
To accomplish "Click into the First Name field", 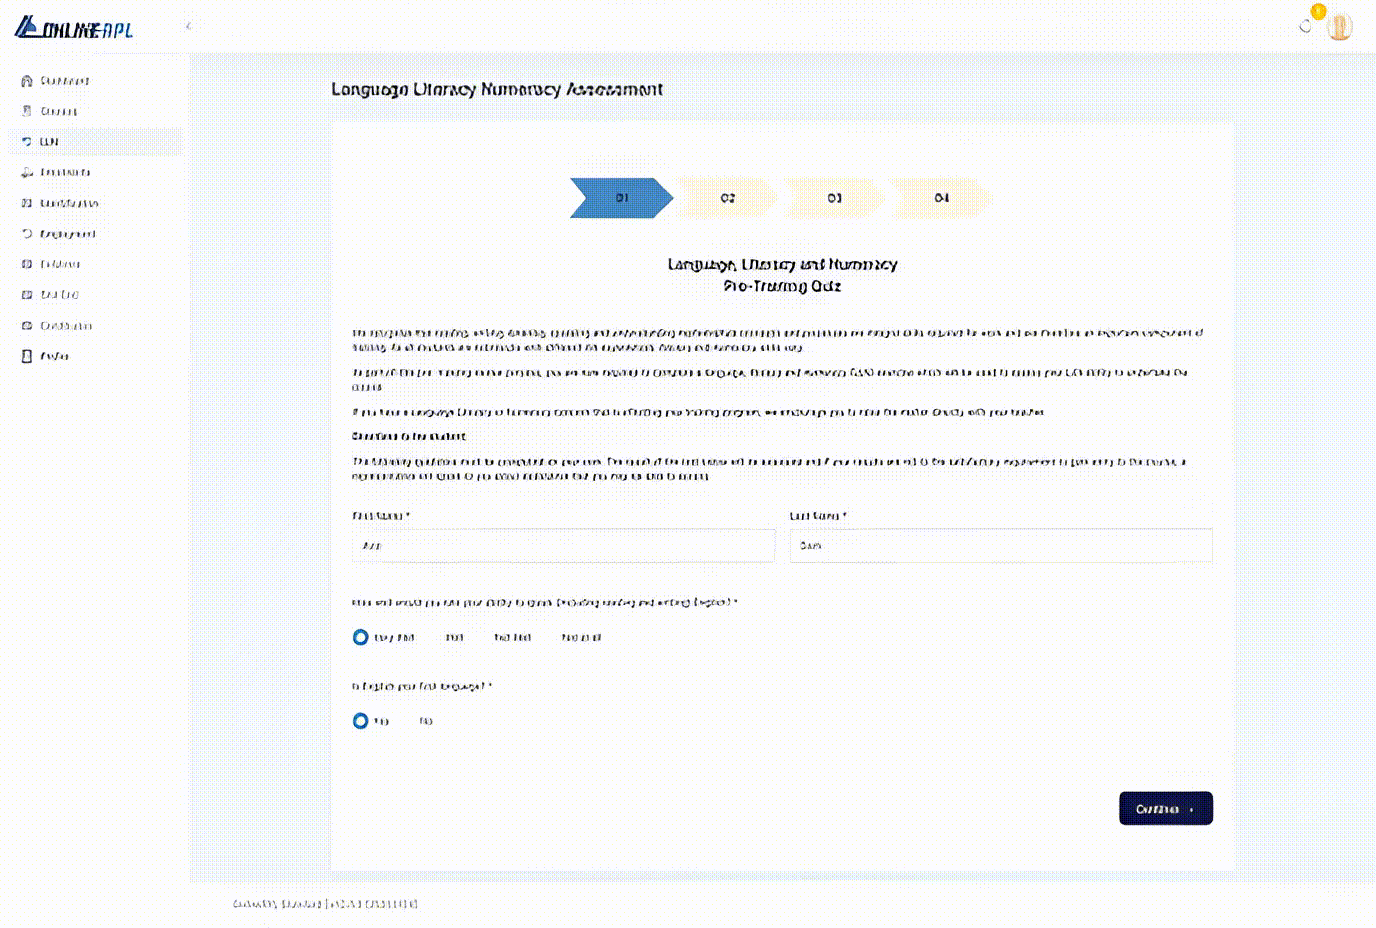I will pyautogui.click(x=563, y=546).
